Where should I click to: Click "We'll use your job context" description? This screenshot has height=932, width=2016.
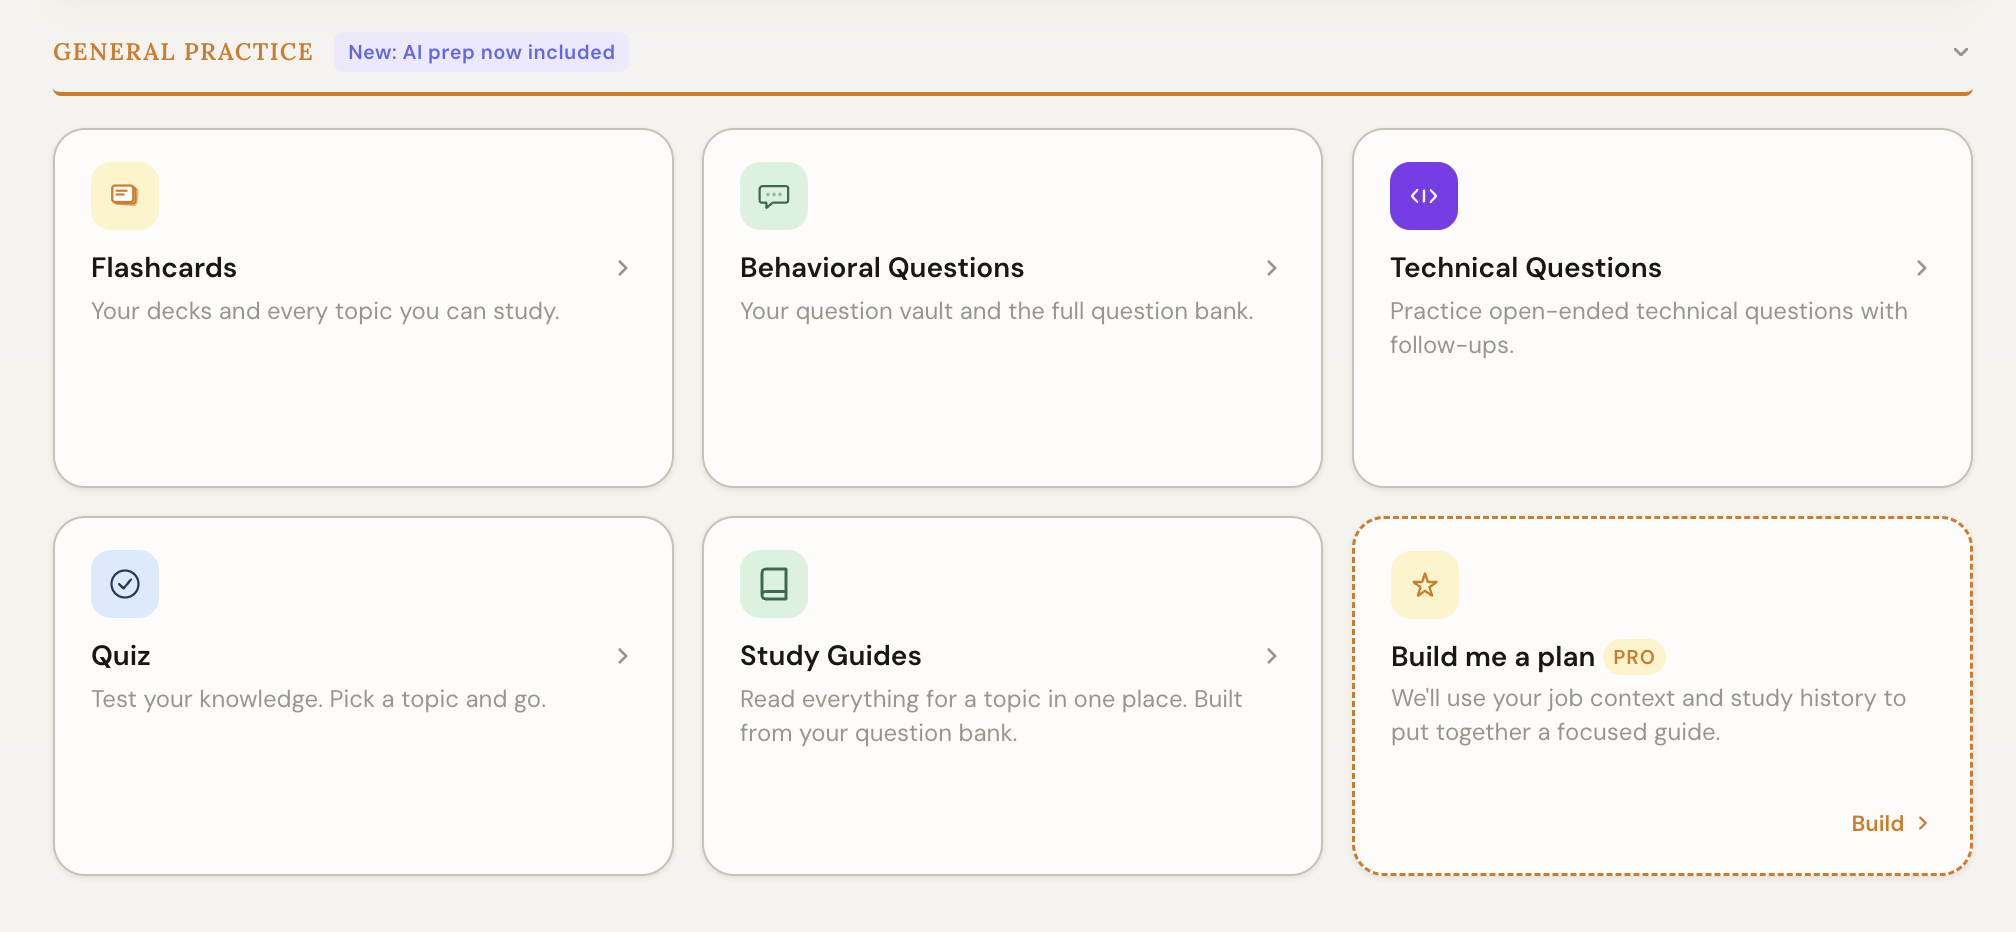(x=1649, y=715)
